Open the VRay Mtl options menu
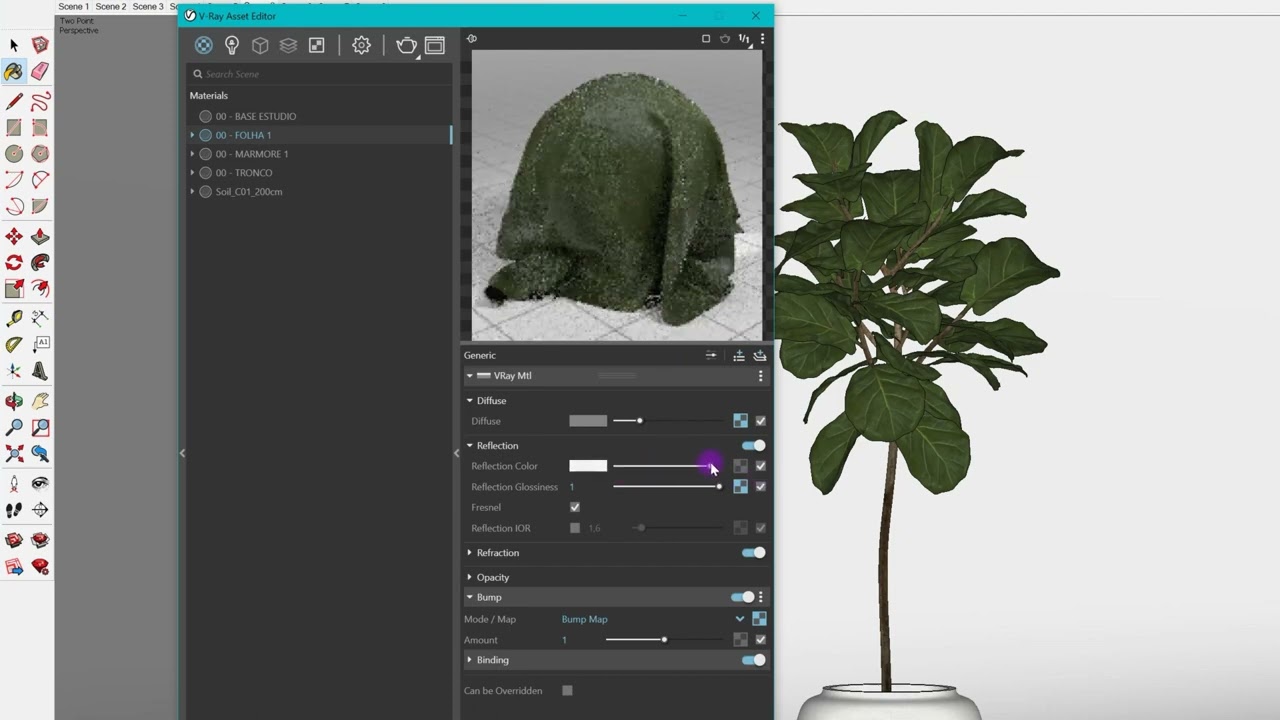1280x720 pixels. (x=760, y=376)
